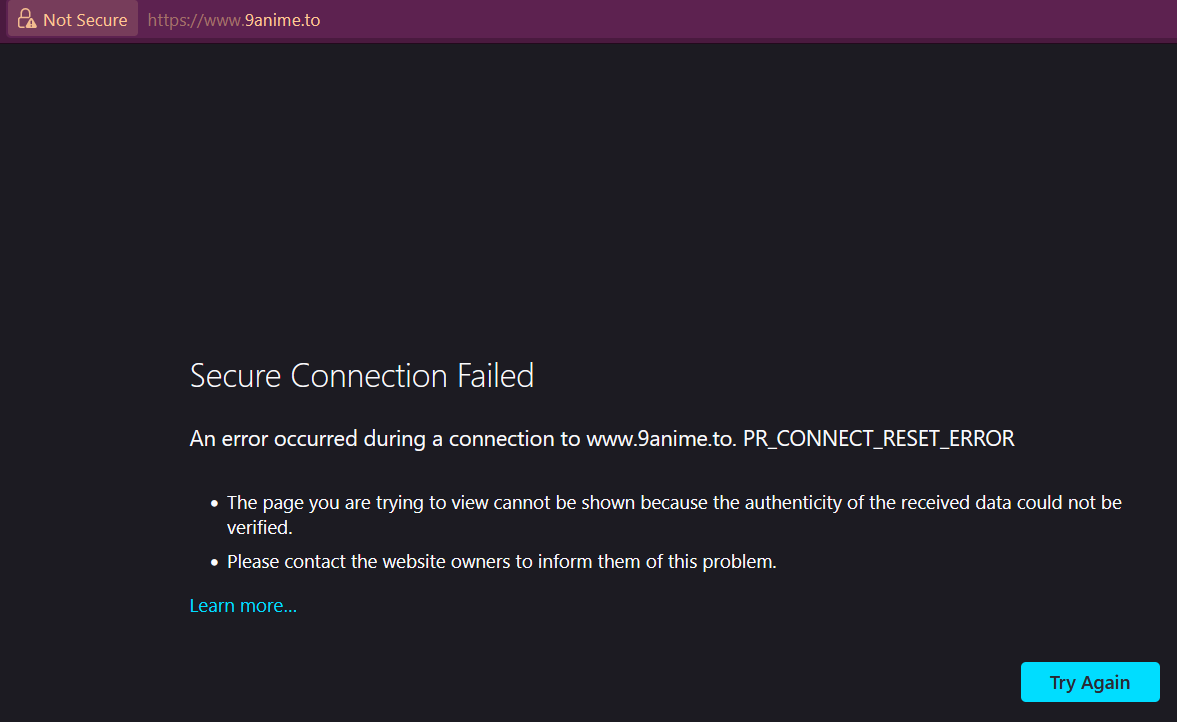Click the "Not Secure" text label

pos(85,20)
